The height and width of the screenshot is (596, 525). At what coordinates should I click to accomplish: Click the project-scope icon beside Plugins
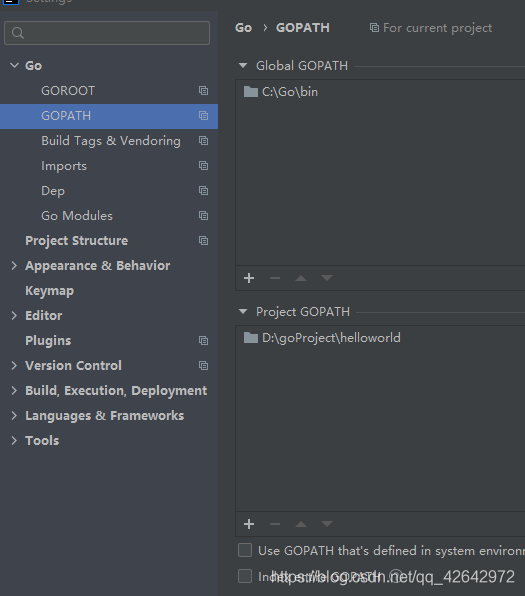tap(203, 341)
